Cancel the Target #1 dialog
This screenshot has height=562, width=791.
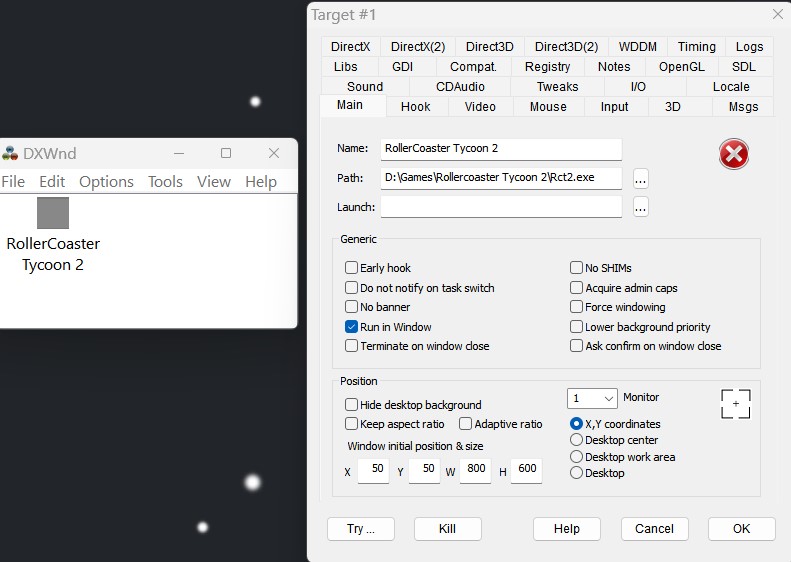coord(654,529)
